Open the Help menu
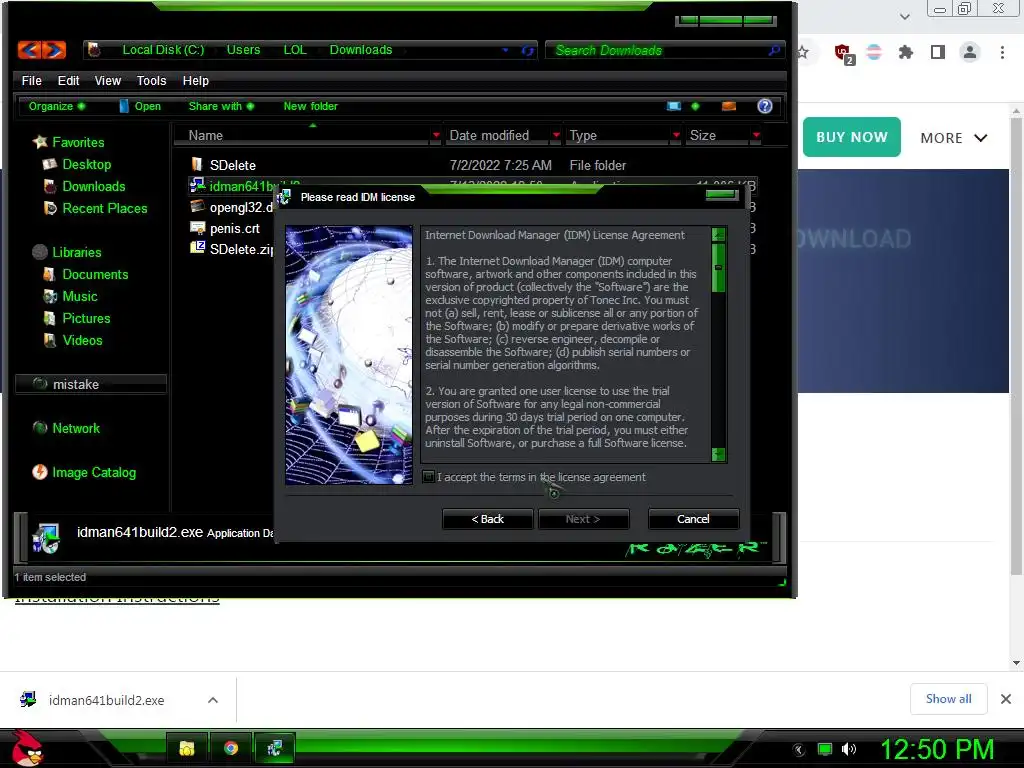 tap(195, 80)
